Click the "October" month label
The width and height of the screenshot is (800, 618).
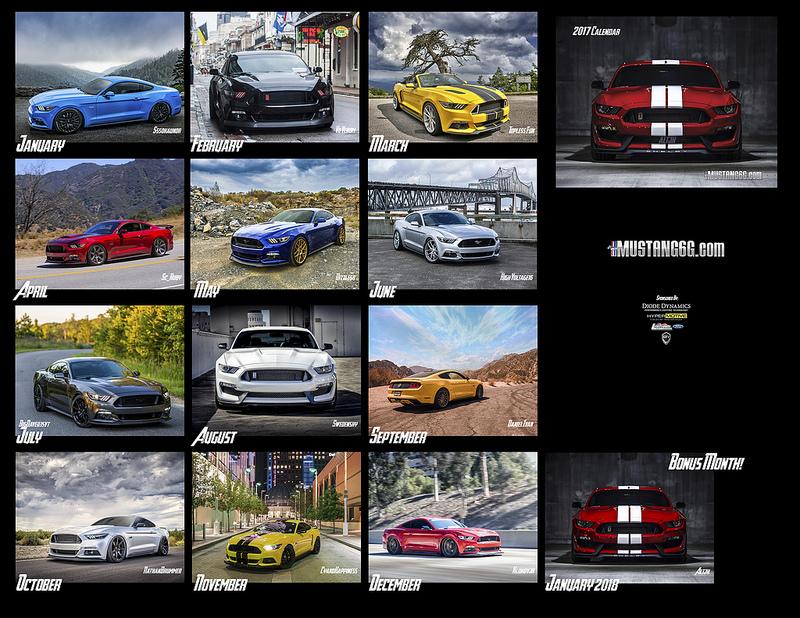tap(39, 584)
